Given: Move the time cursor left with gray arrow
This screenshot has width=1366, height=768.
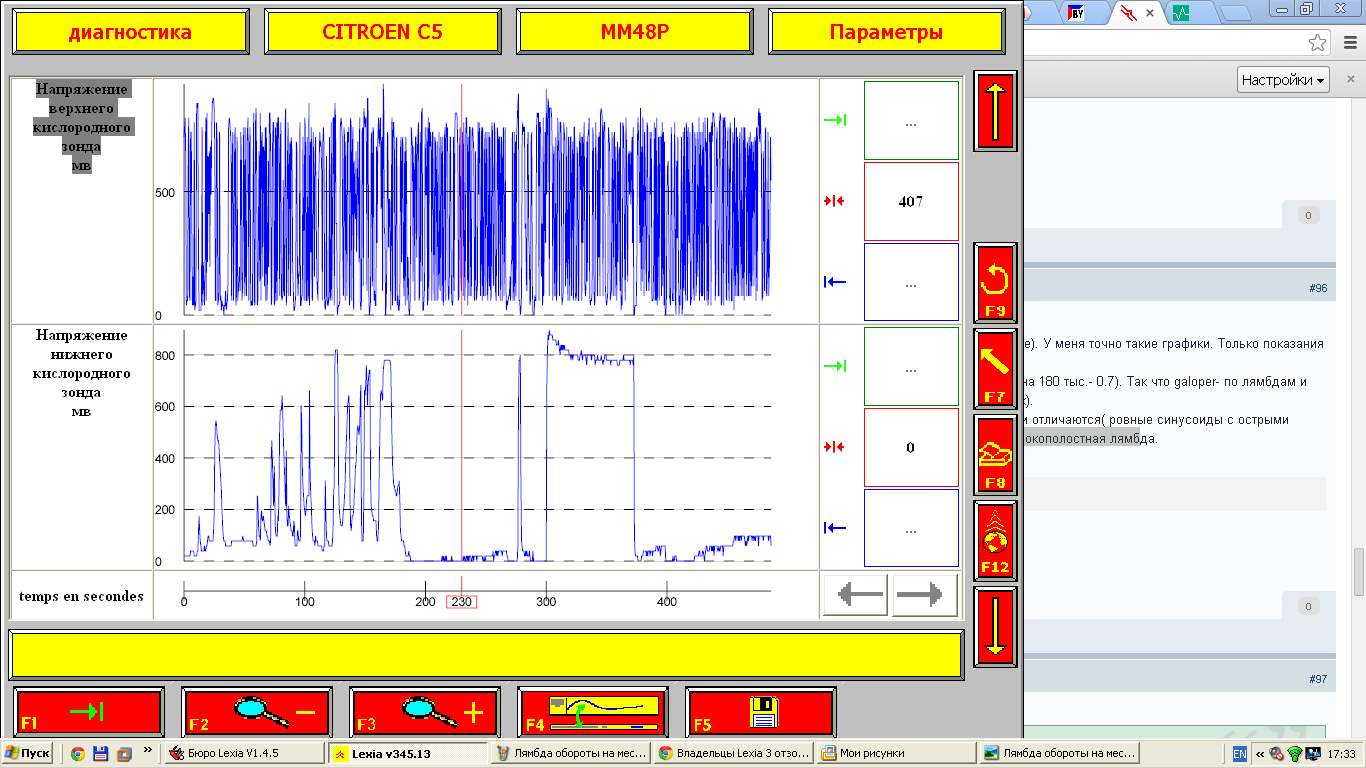Looking at the screenshot, I should (856, 596).
